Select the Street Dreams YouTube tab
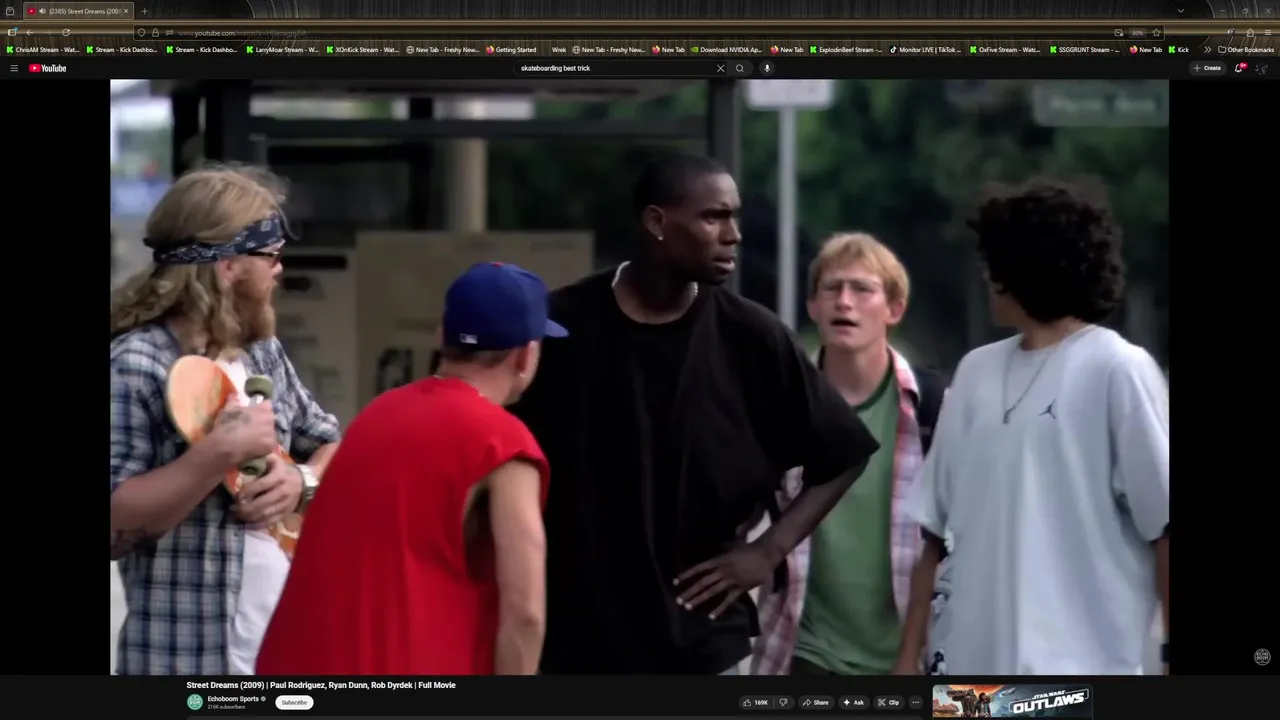Viewport: 1280px width, 720px height. (78, 11)
